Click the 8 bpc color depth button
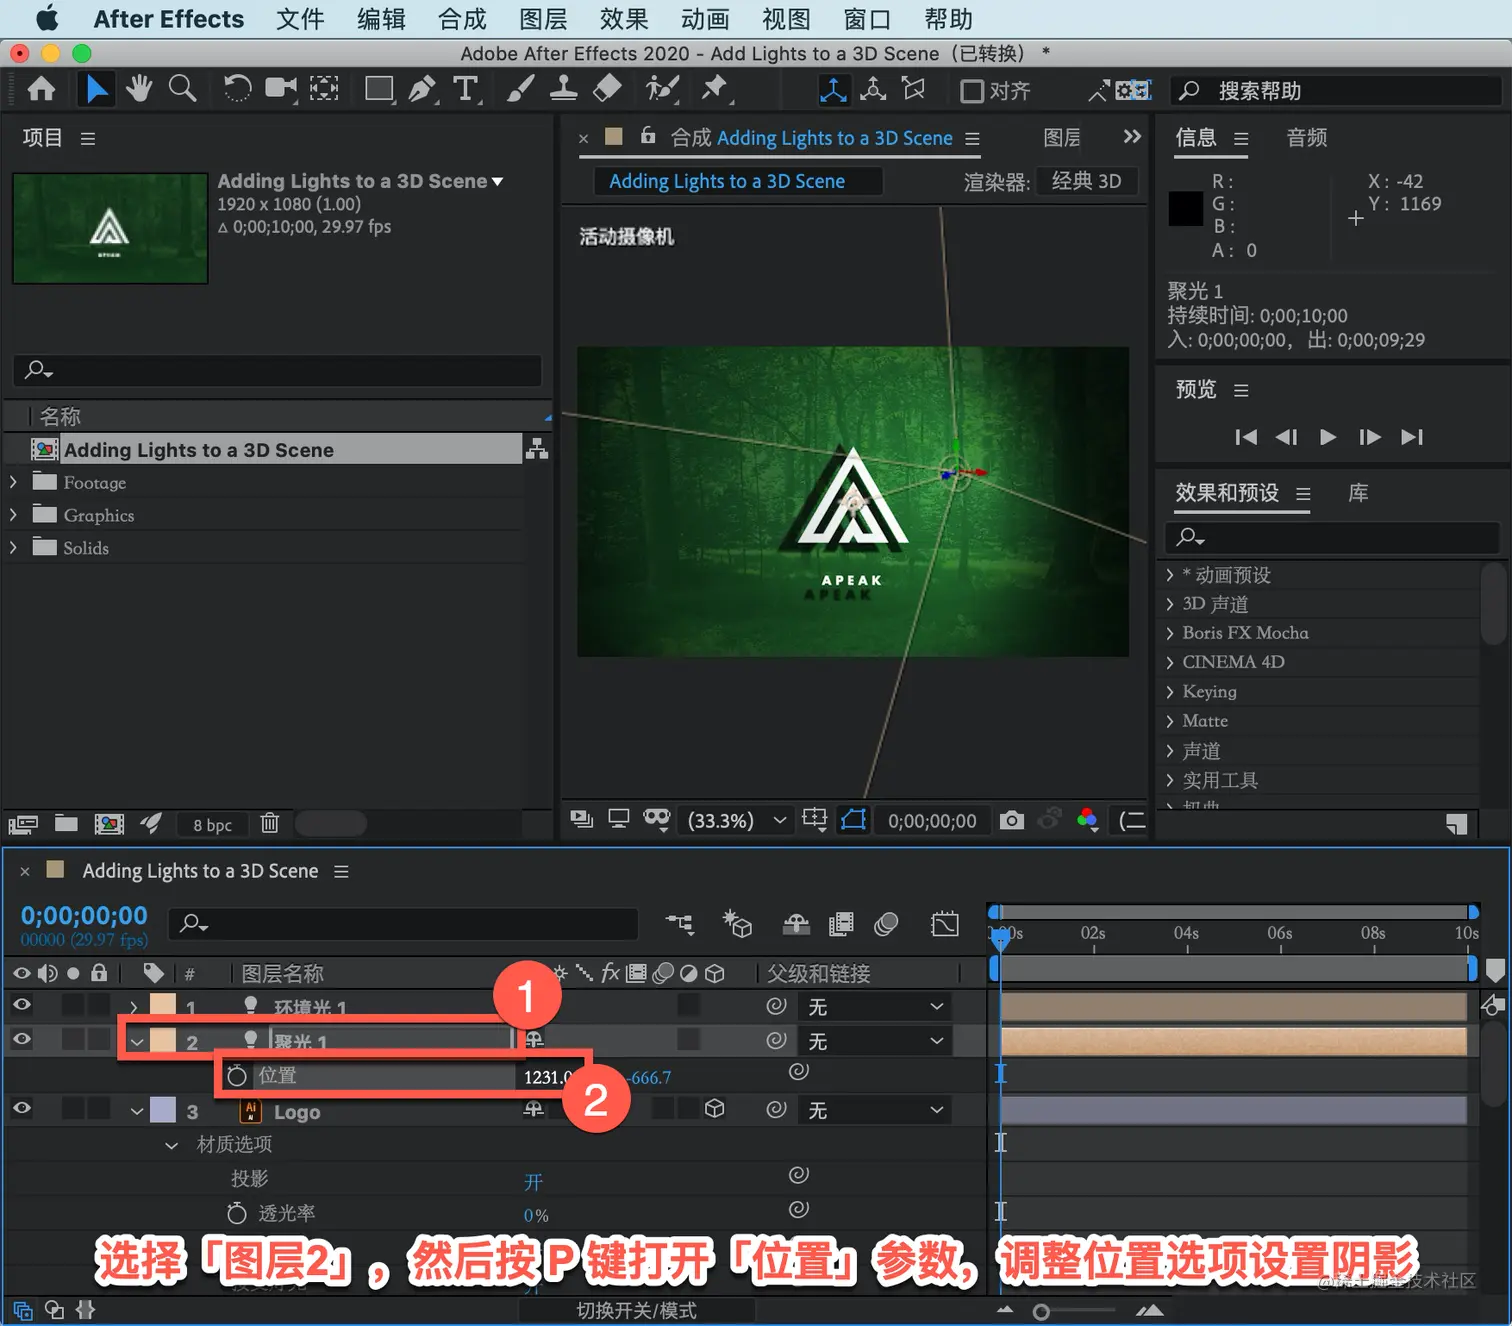1512x1326 pixels. [212, 825]
